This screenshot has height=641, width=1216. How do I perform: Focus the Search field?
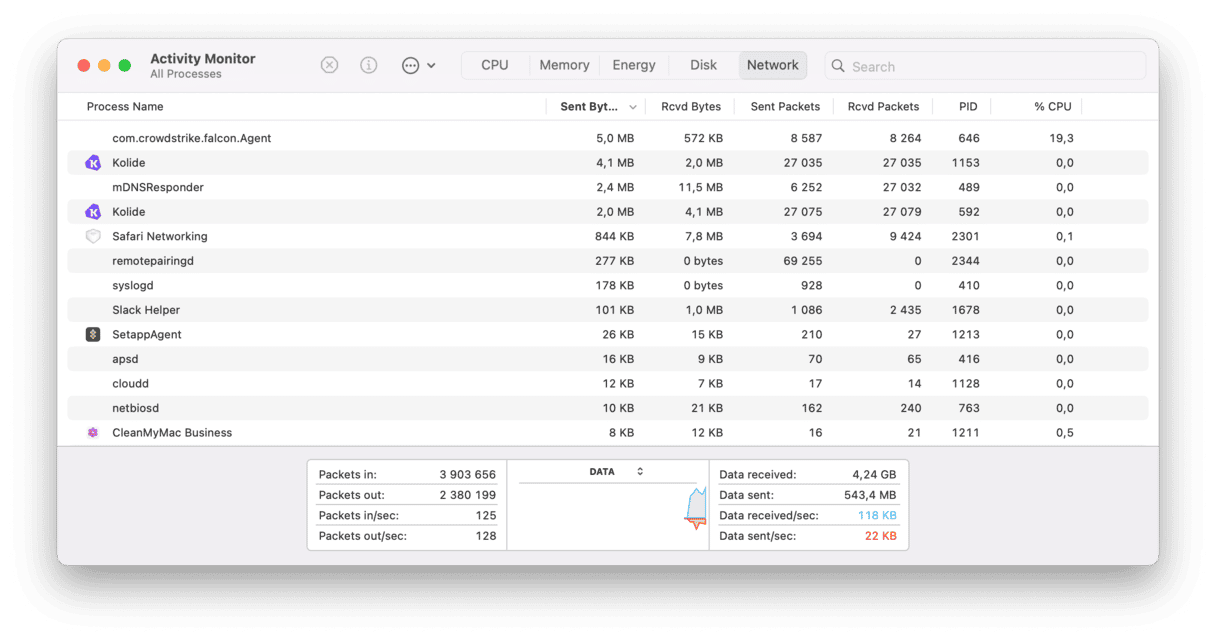click(985, 66)
